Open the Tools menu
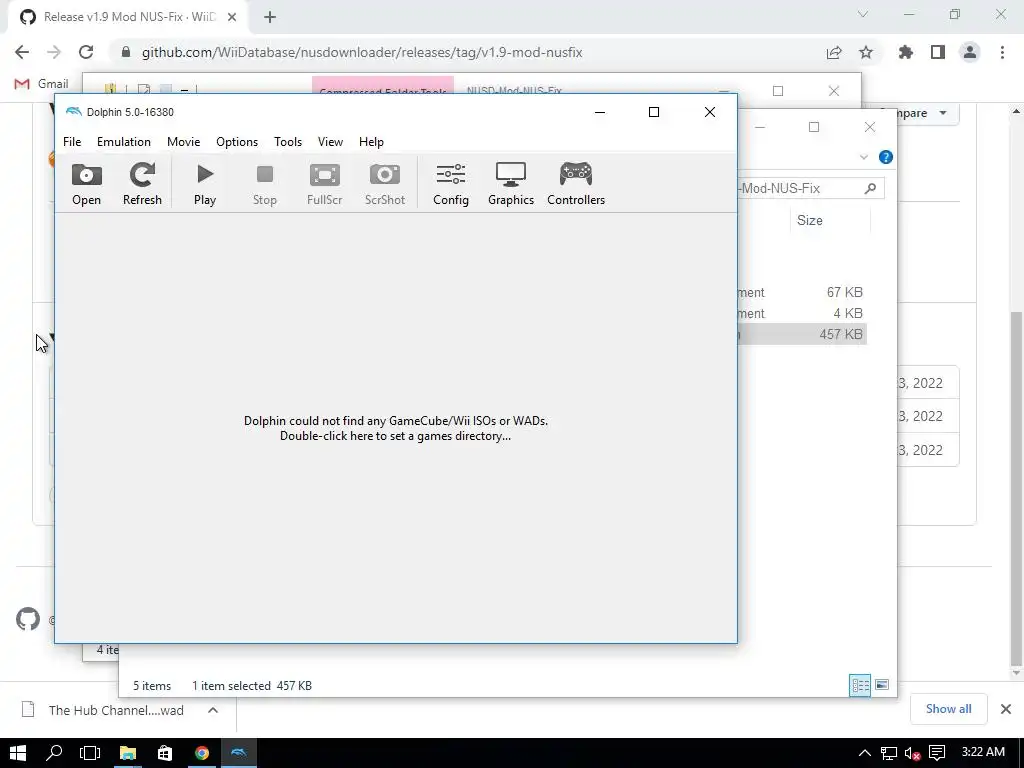This screenshot has height=768, width=1024. (288, 142)
